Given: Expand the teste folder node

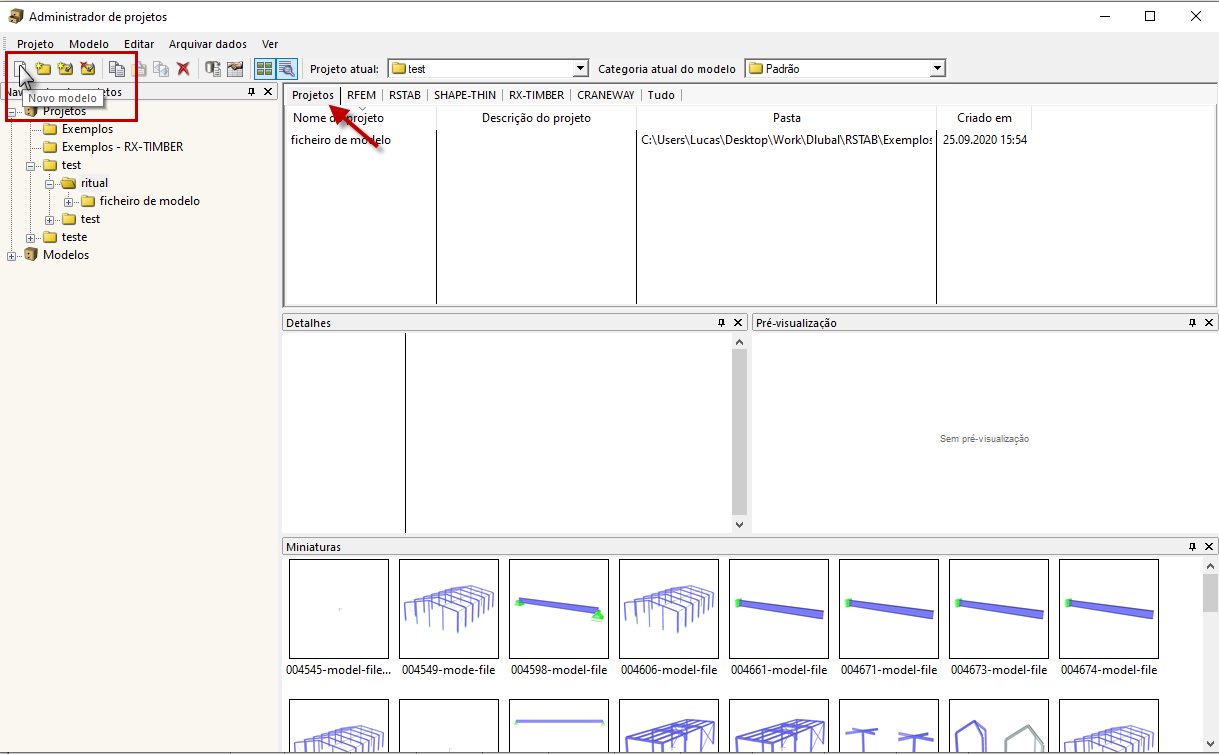Looking at the screenshot, I should [x=31, y=237].
